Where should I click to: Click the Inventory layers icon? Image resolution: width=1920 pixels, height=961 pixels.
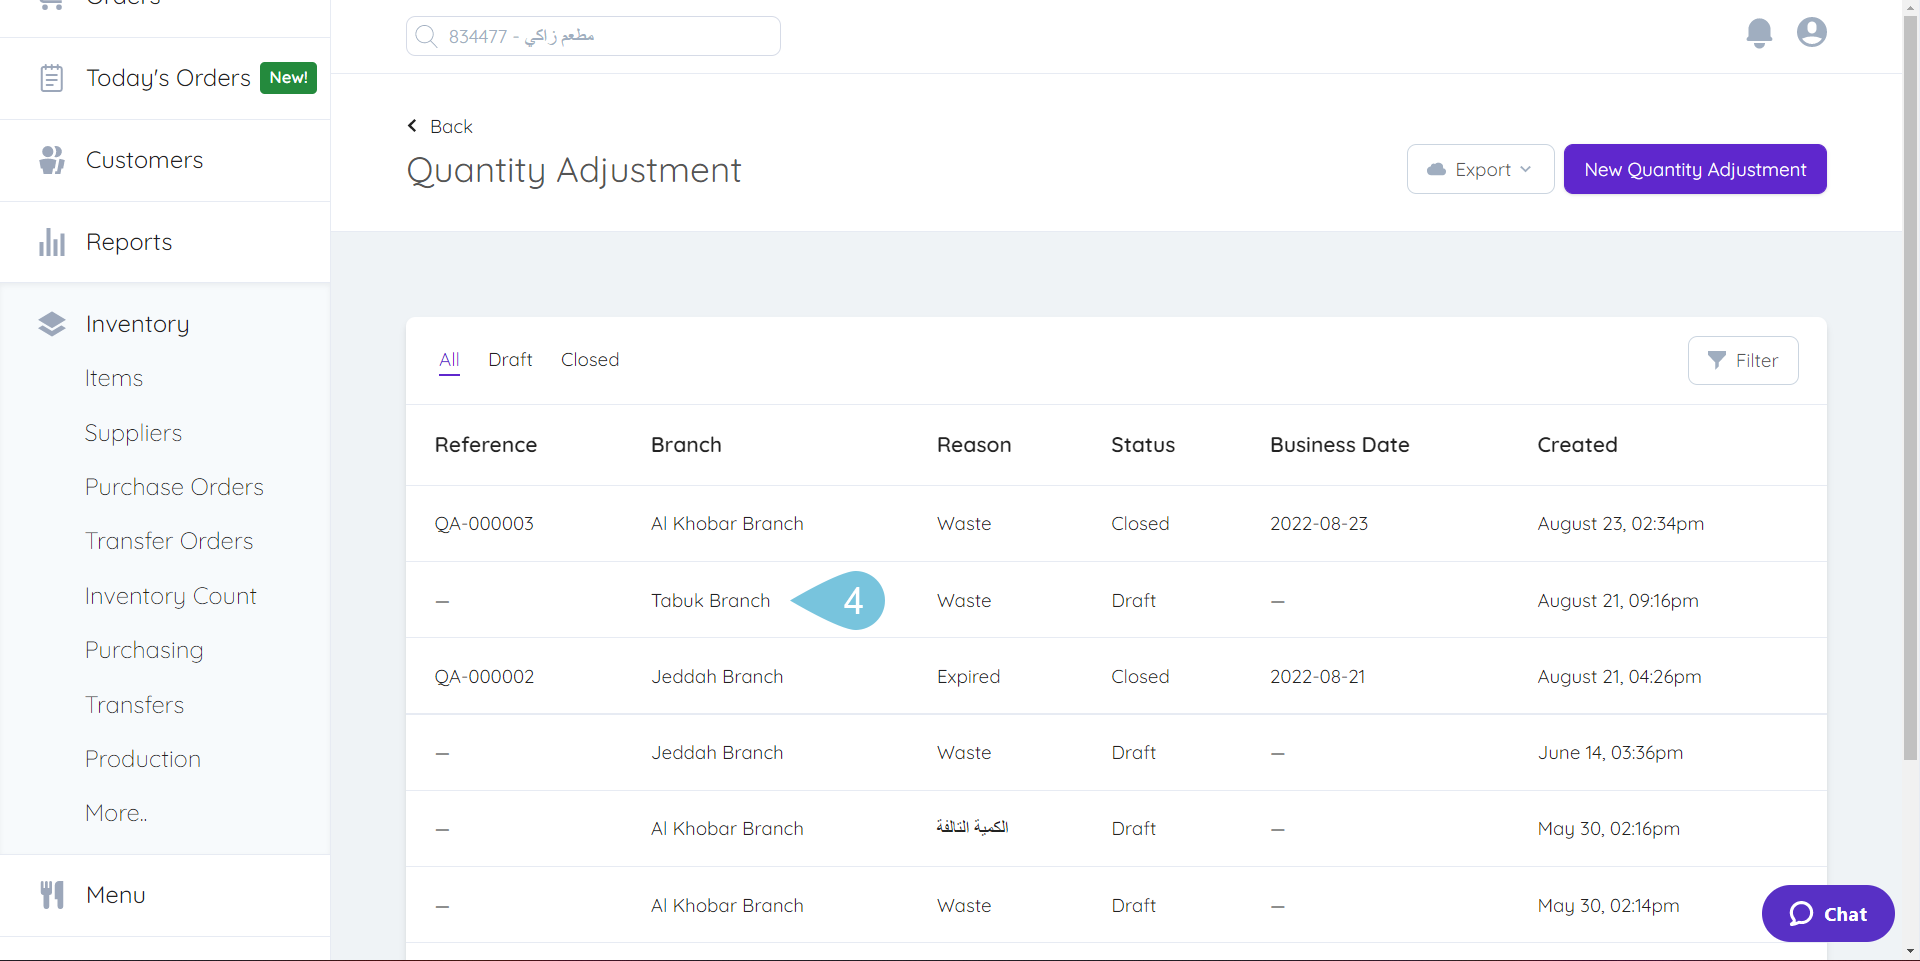click(x=51, y=323)
